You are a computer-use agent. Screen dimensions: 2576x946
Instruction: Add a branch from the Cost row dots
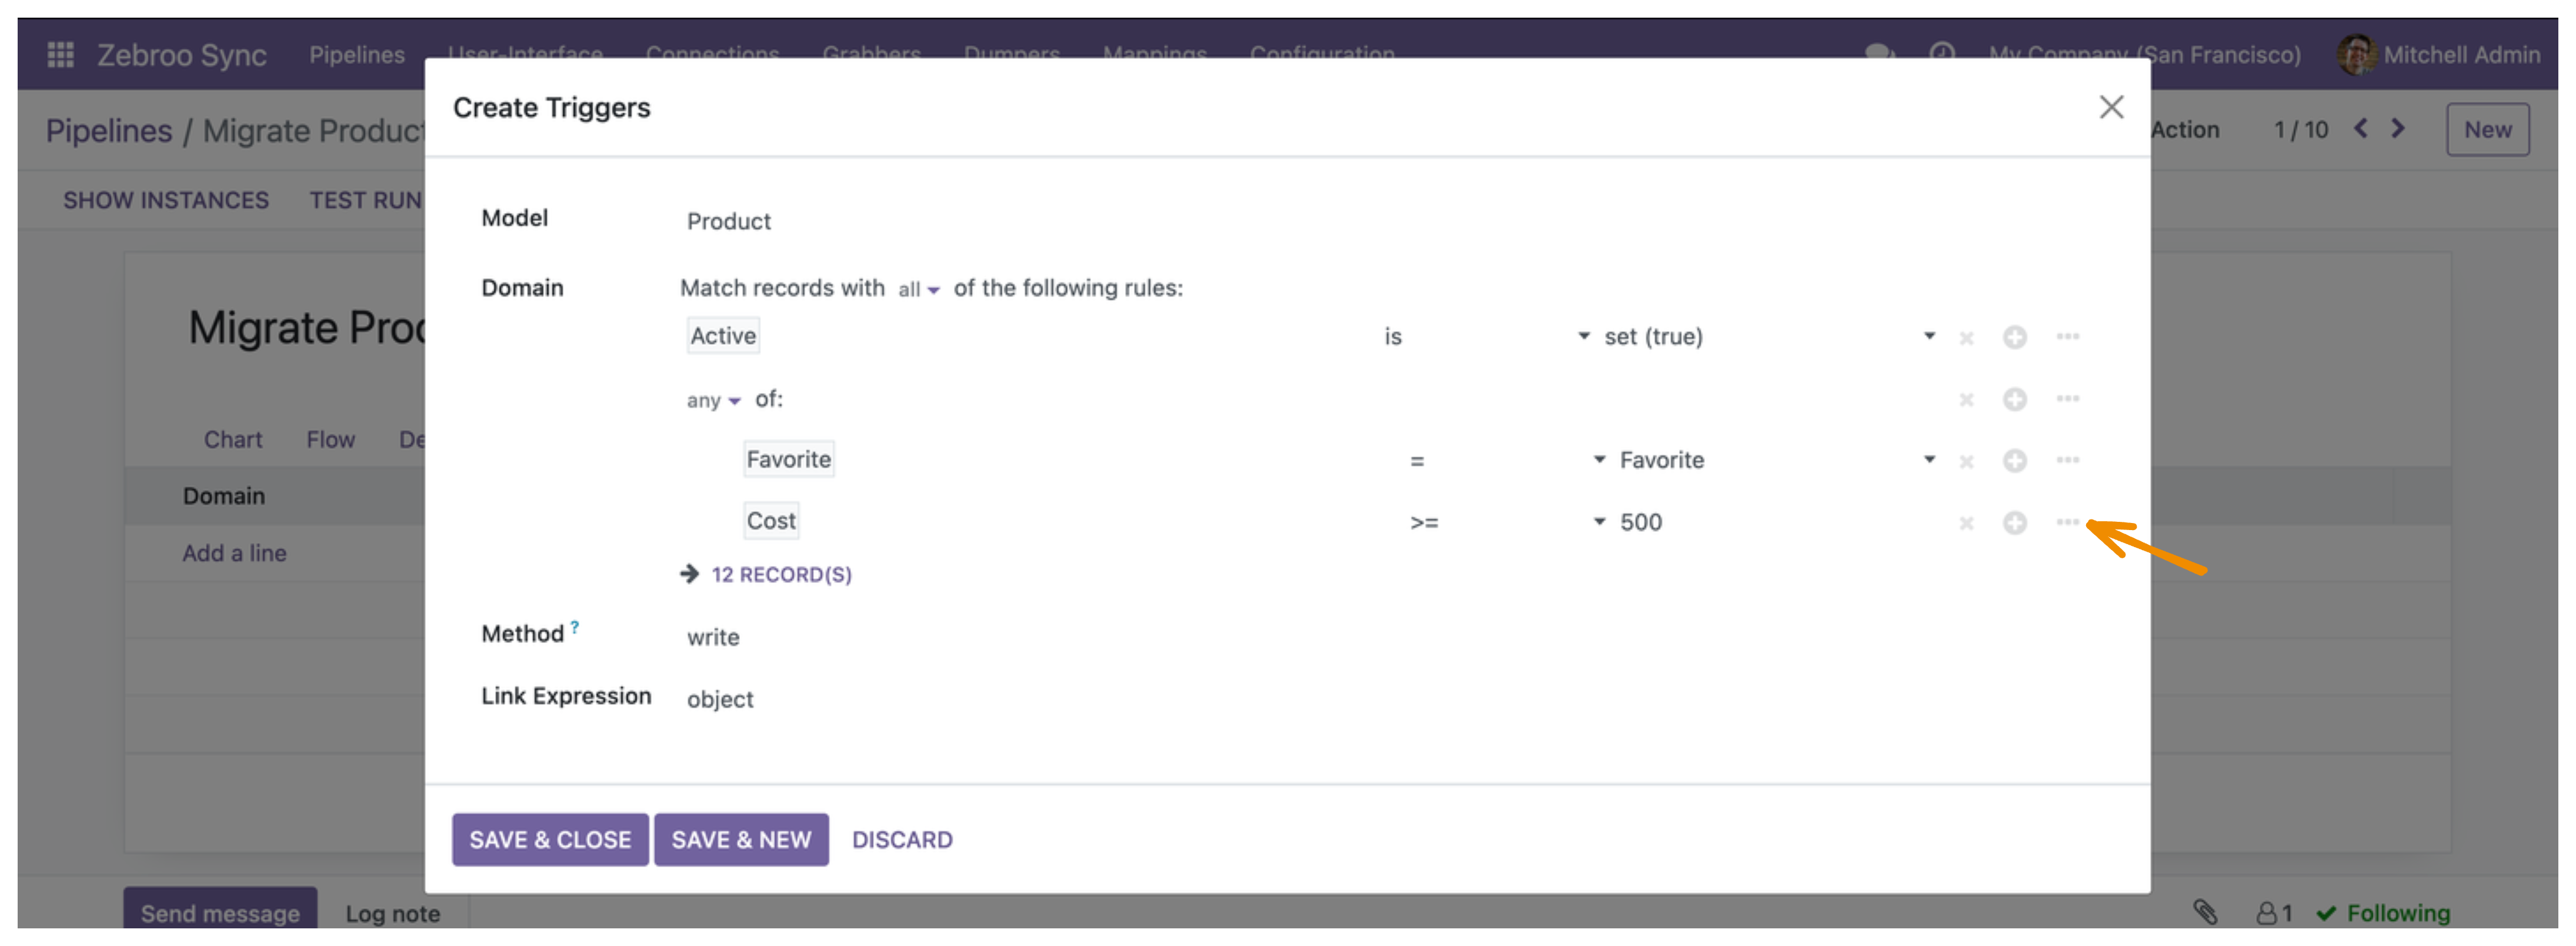pyautogui.click(x=2067, y=522)
